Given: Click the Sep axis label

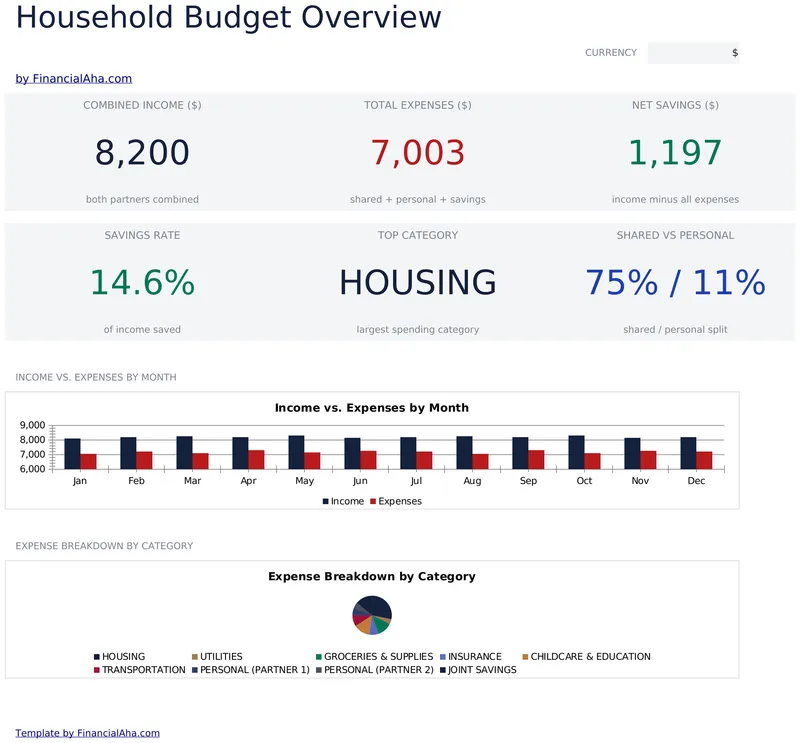Looking at the screenshot, I should pos(528,481).
